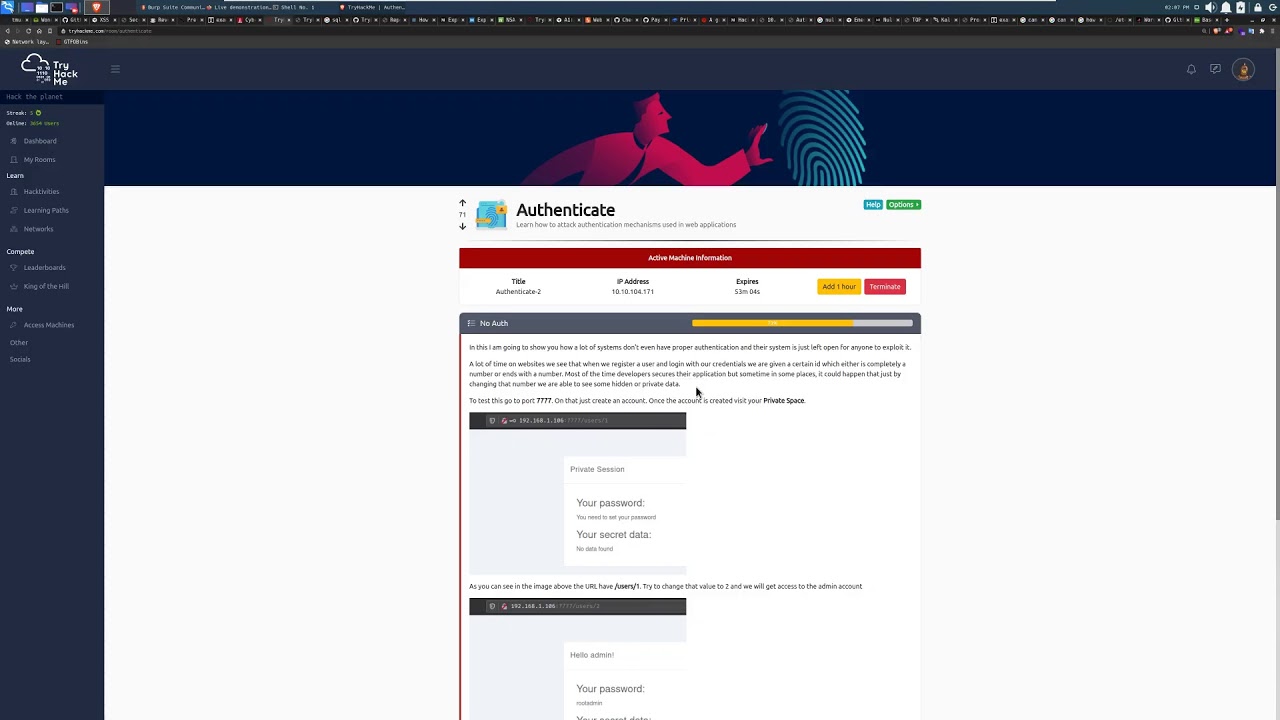Select the IP address 10.10.104.171 text
Screen dimensions: 1280x720
[633, 292]
